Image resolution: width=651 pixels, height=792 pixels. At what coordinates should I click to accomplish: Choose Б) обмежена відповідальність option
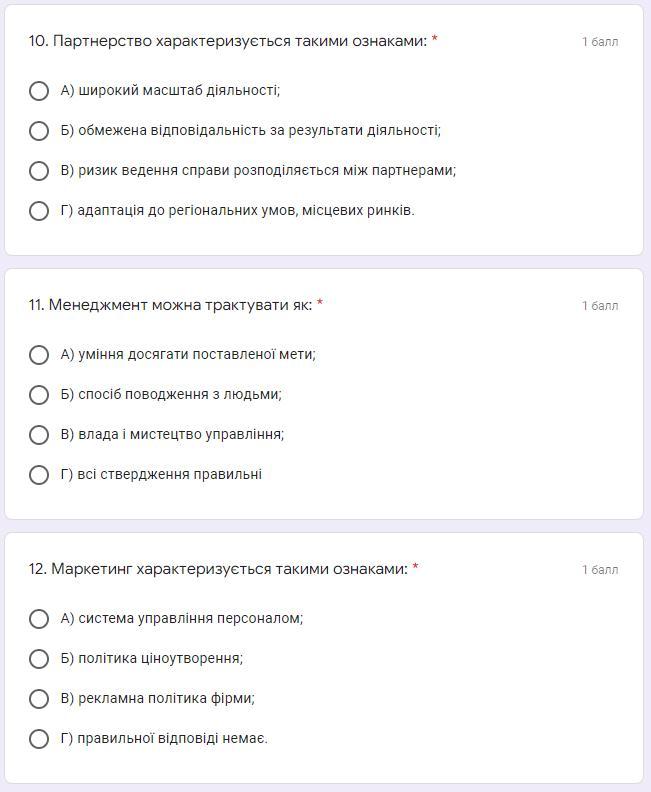tap(39, 131)
